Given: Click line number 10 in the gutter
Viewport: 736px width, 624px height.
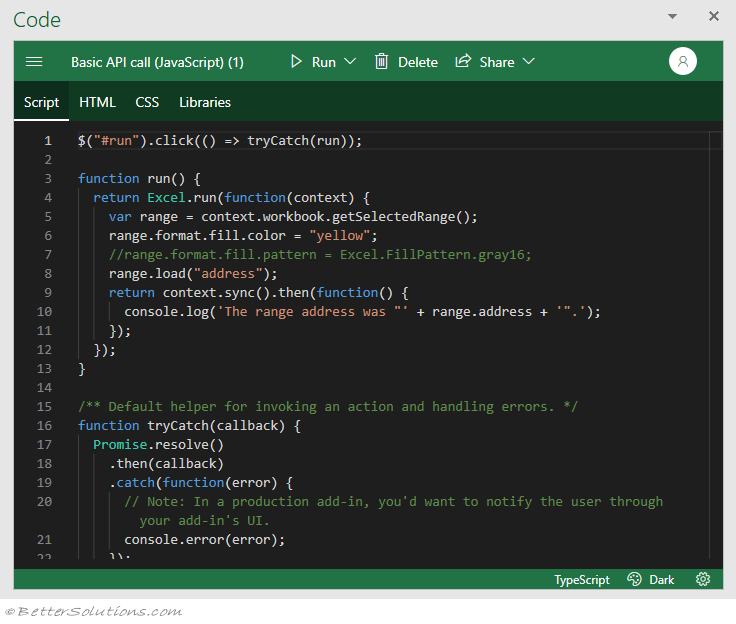Looking at the screenshot, I should click(x=44, y=312).
